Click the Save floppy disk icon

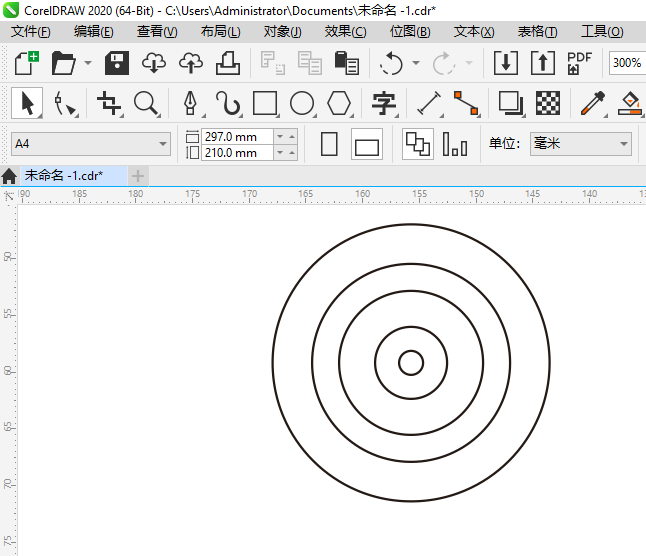[x=117, y=63]
